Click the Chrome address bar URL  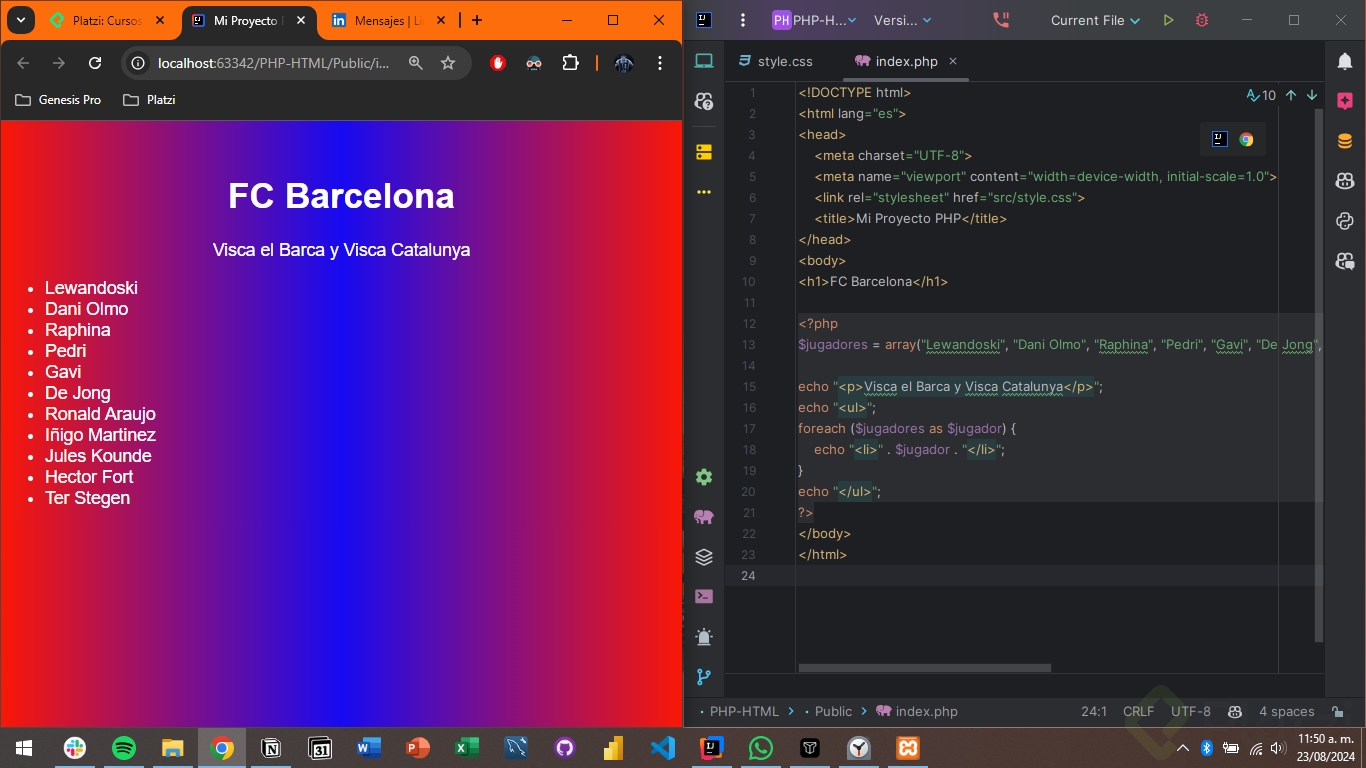click(x=274, y=63)
